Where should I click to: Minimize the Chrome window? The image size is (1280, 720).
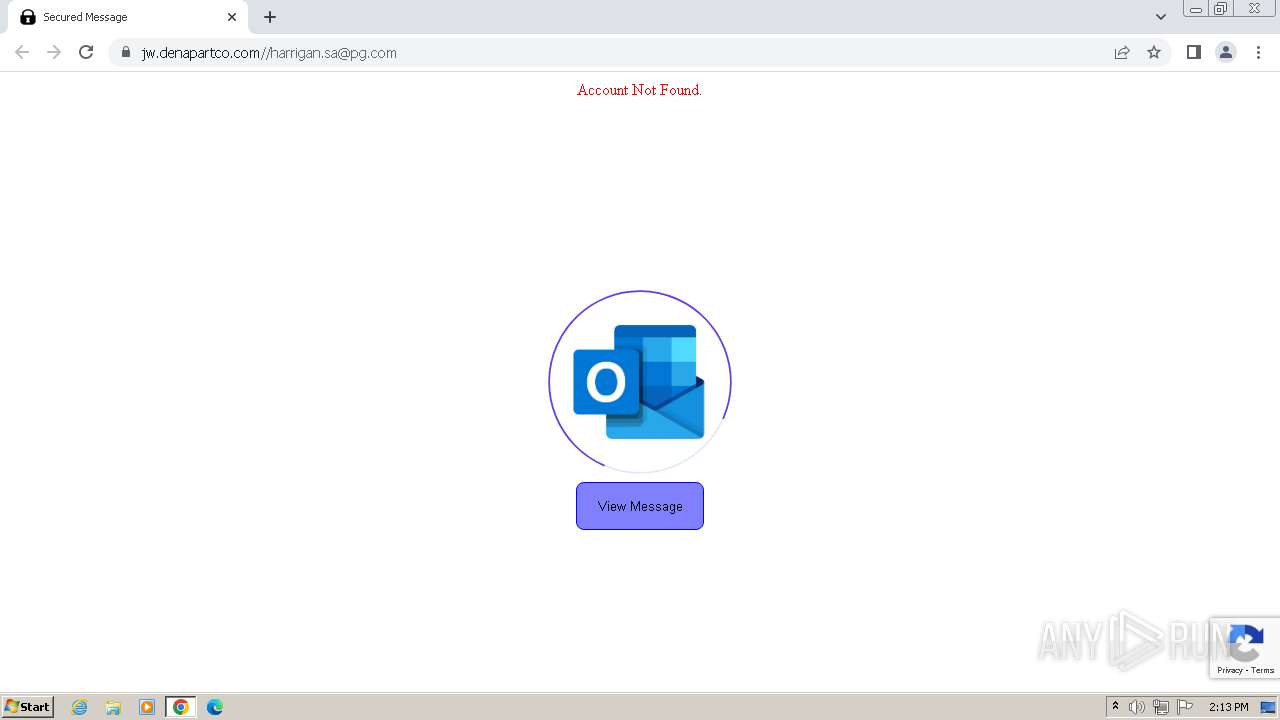tap(1195, 9)
